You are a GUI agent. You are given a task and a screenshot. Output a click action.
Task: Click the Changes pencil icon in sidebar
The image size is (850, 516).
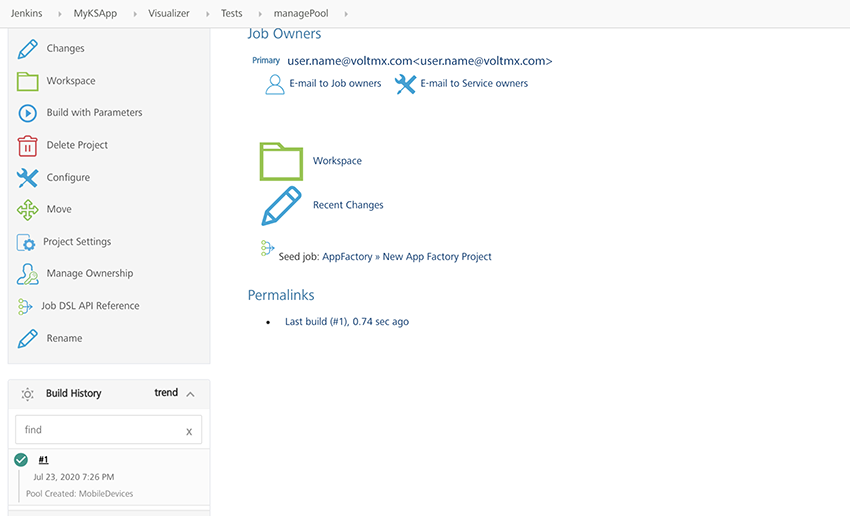pyautogui.click(x=28, y=49)
